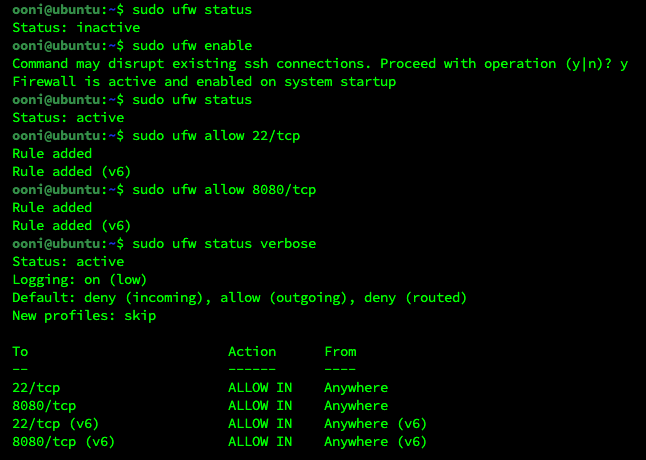
Task: Click the 'sudo ufw enable' command text
Action: click(192, 45)
